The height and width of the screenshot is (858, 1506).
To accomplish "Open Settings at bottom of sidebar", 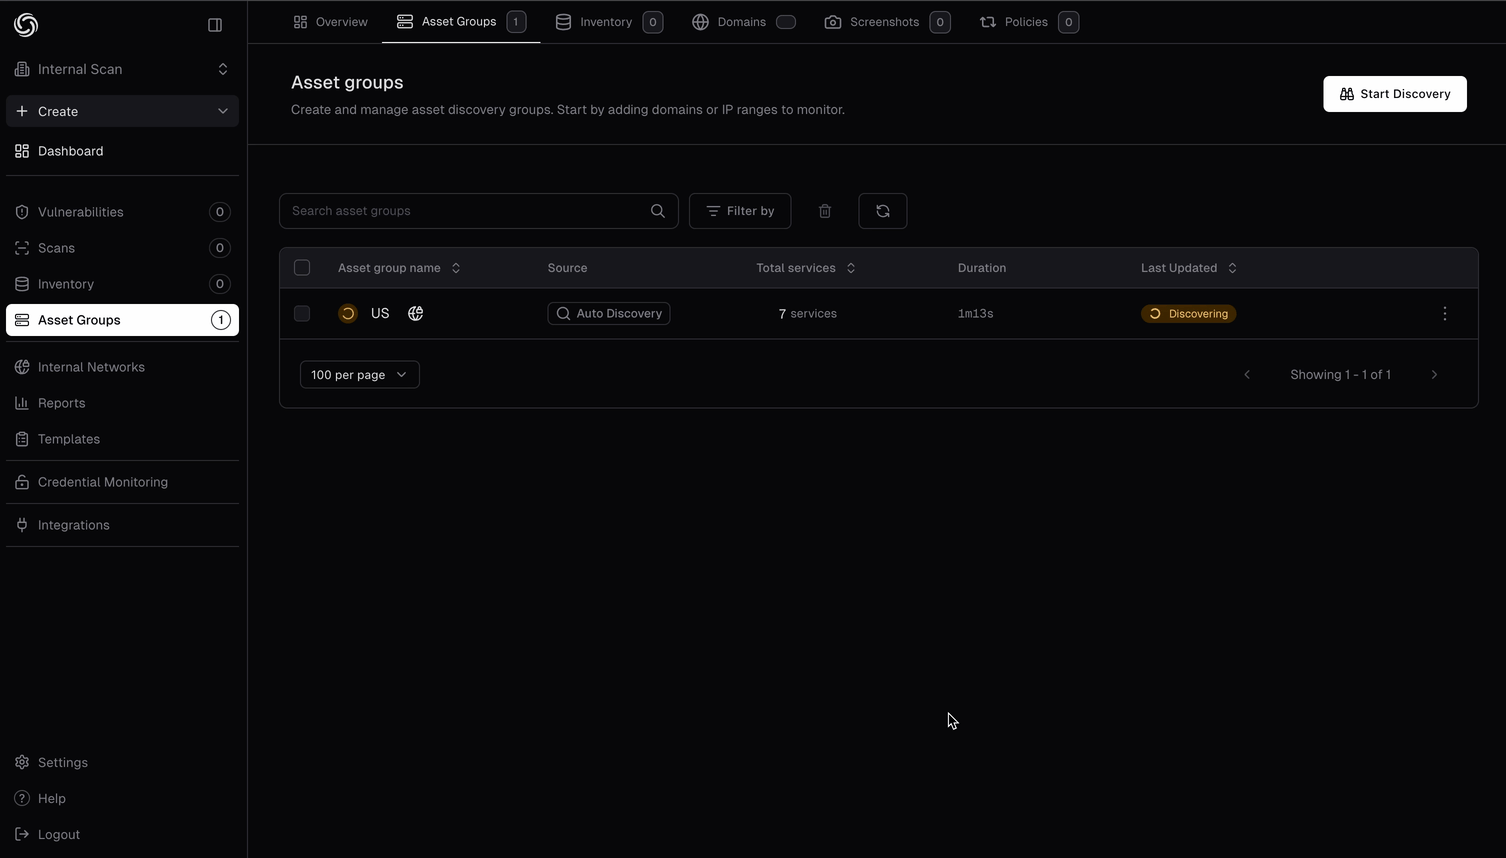I will [122, 763].
